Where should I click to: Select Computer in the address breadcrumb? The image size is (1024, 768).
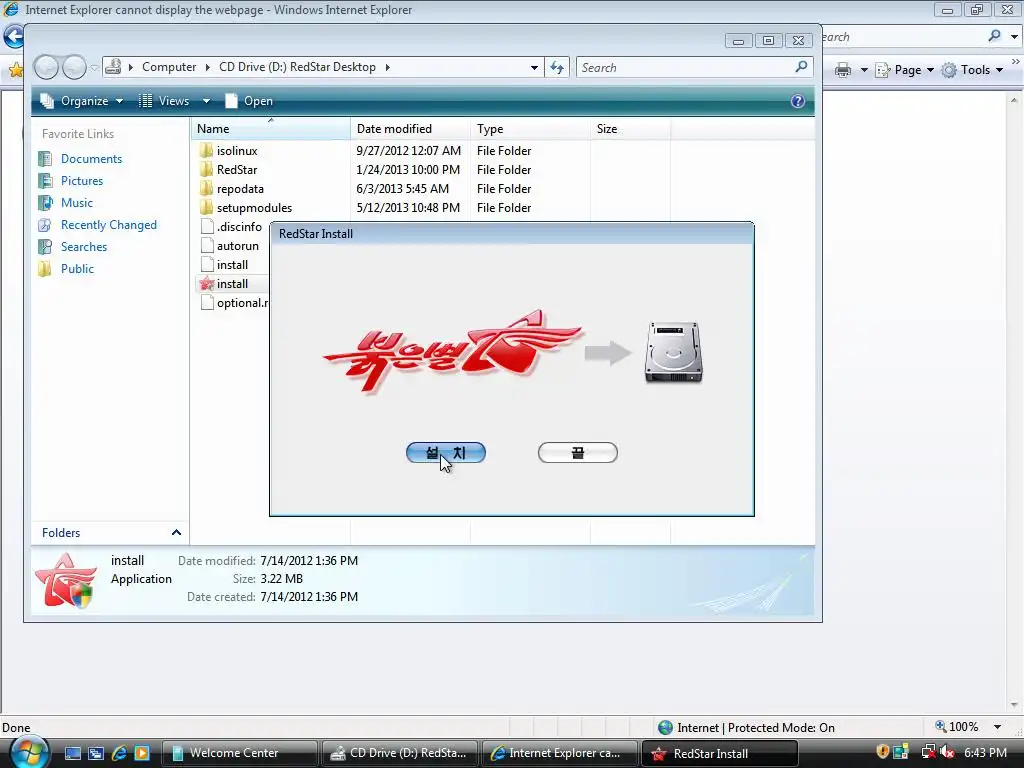(x=168, y=67)
